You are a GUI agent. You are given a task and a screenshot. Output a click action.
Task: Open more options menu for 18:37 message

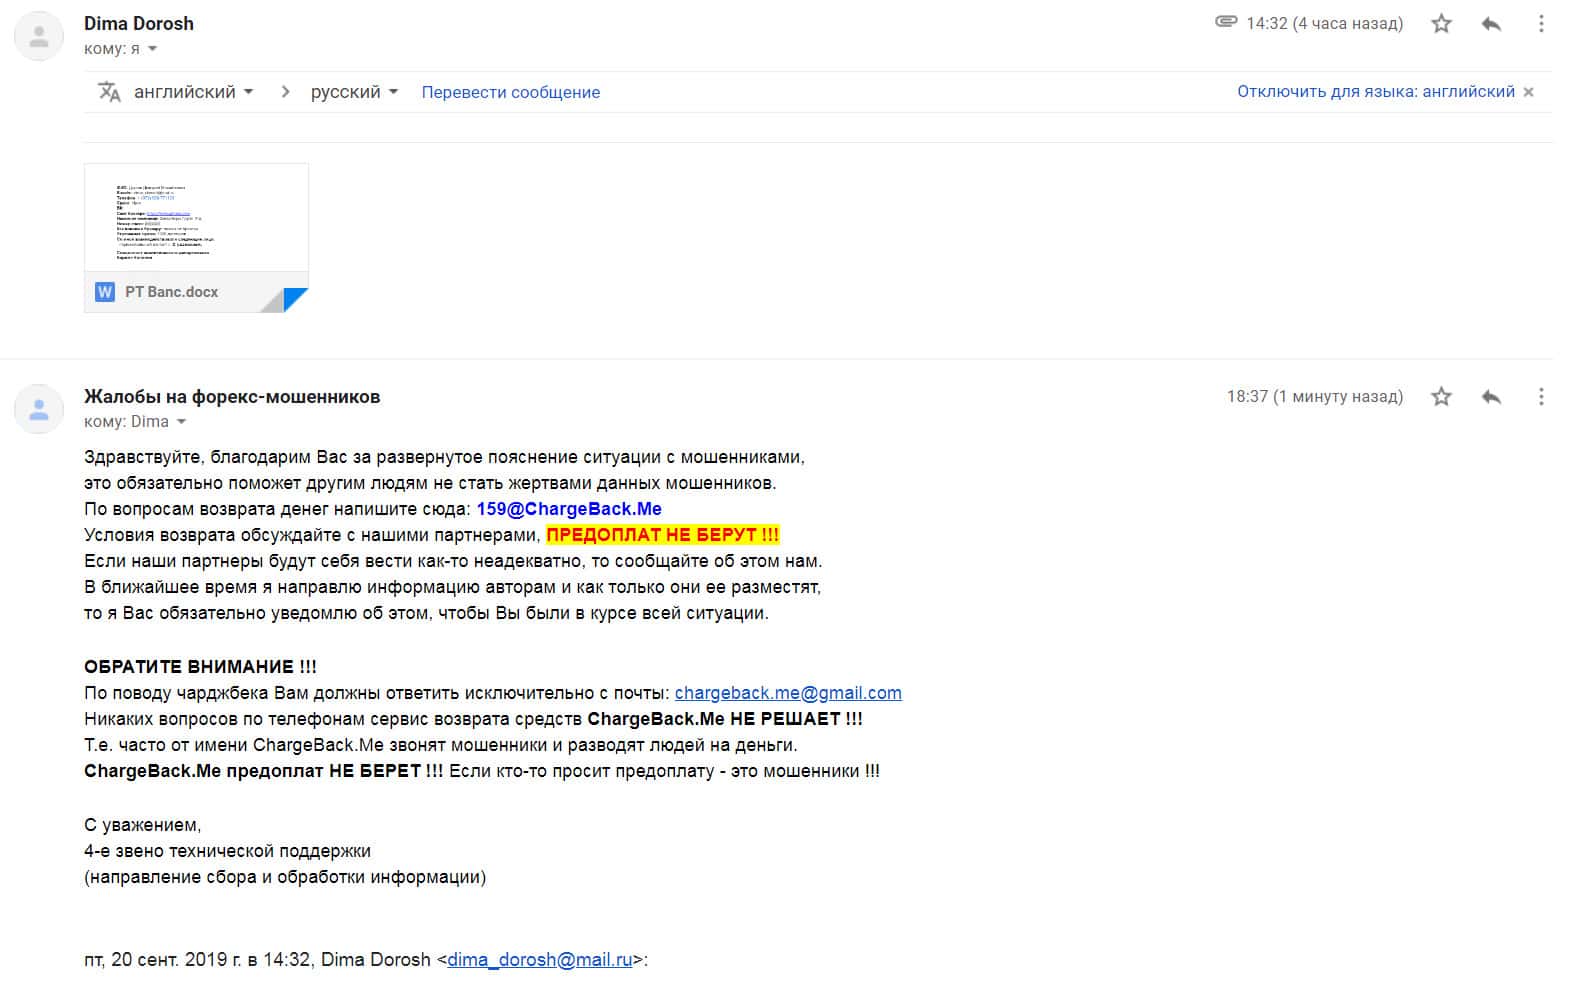pos(1541,397)
